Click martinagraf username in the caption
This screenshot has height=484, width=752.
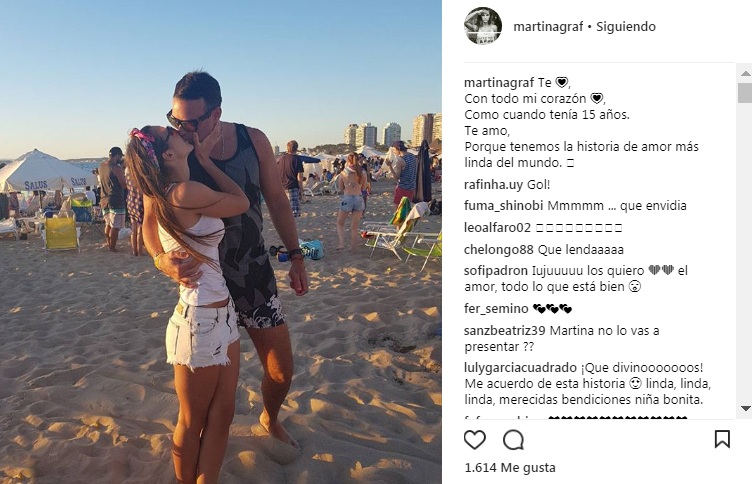pyautogui.click(x=499, y=83)
